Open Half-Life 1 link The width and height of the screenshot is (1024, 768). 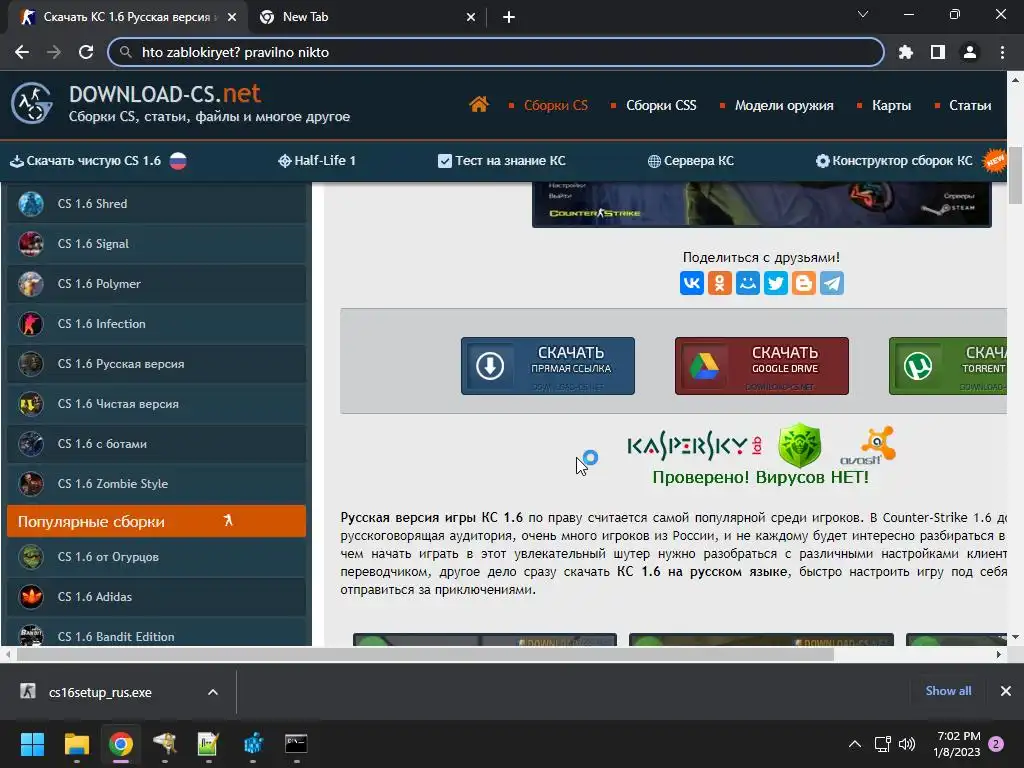point(317,161)
